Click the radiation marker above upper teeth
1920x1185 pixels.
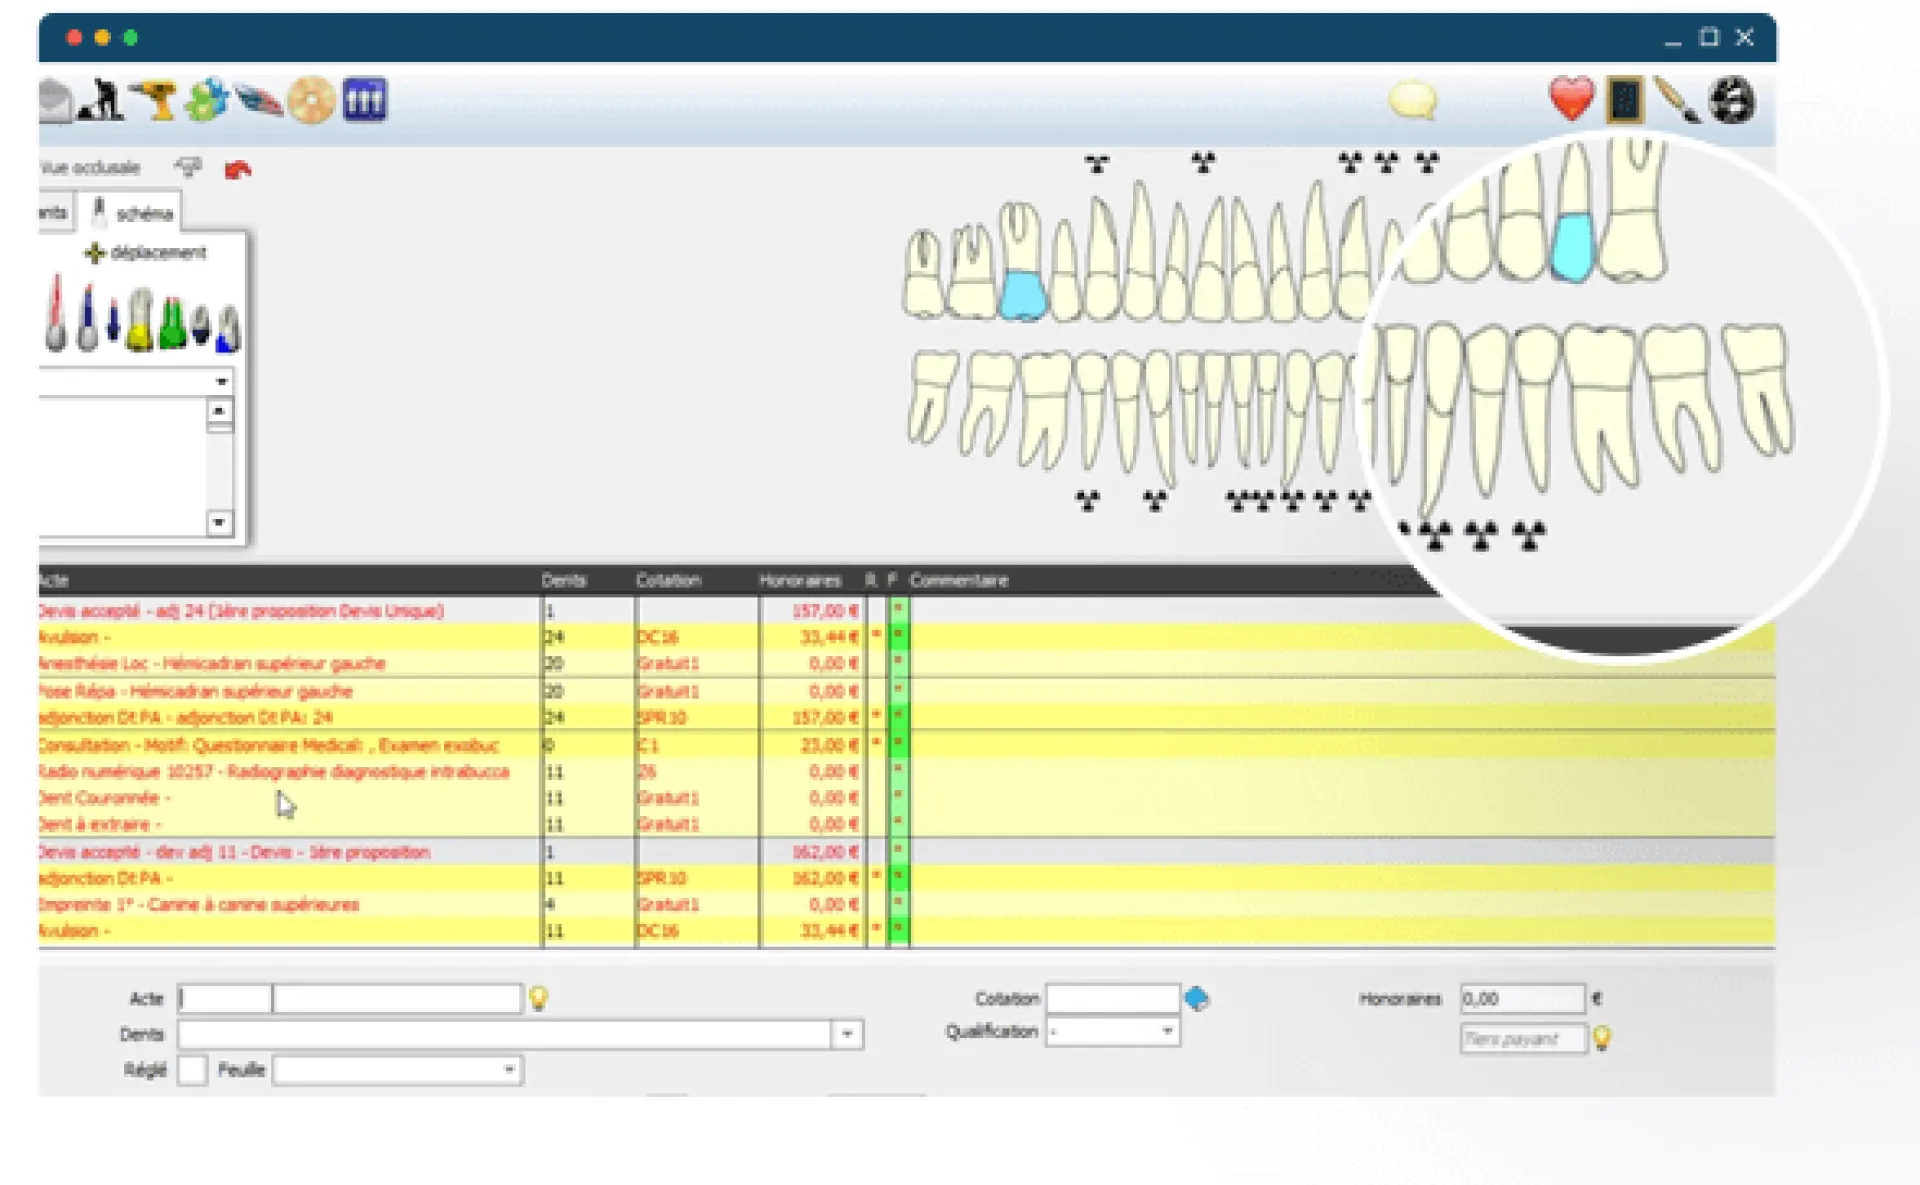(x=1097, y=163)
